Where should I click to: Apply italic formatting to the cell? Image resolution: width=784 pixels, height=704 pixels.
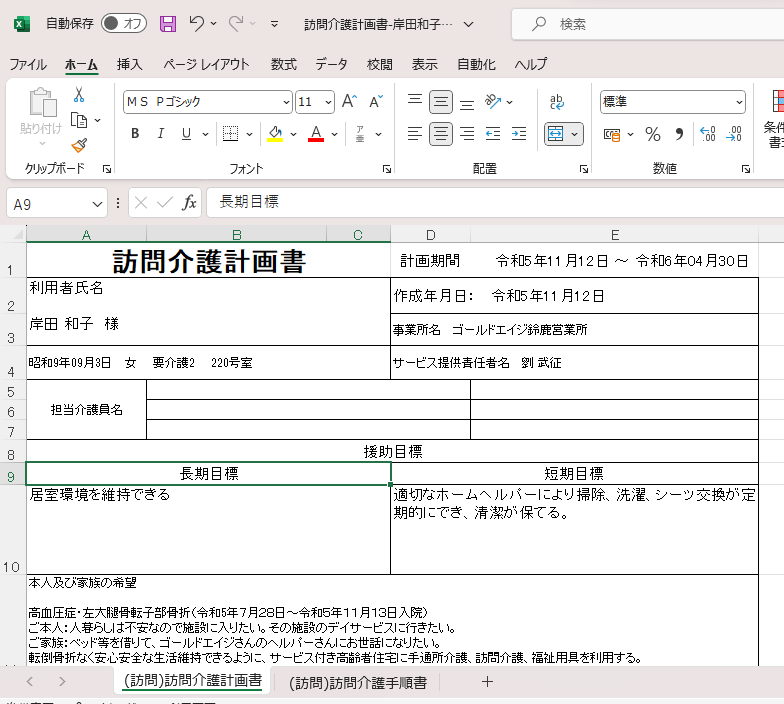pos(160,134)
